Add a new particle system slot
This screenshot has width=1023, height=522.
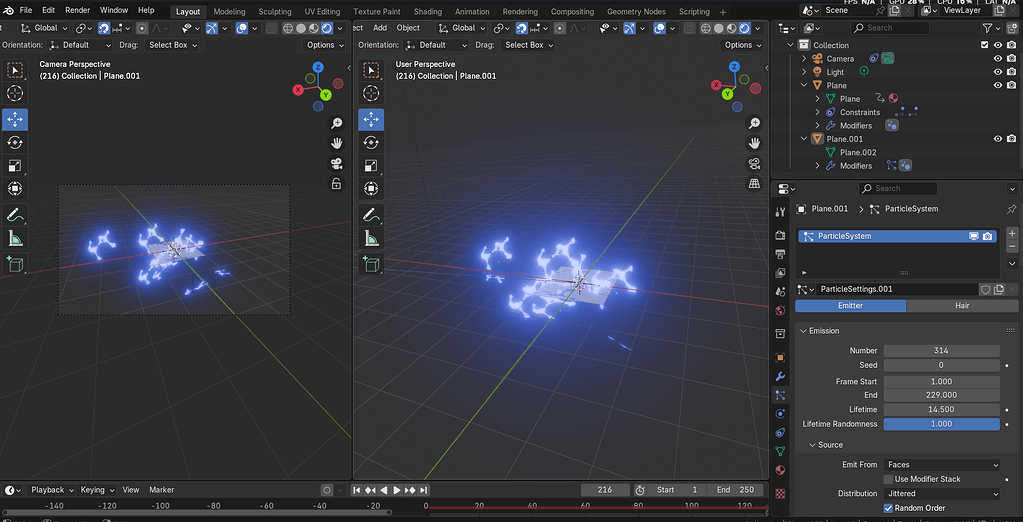(x=1012, y=233)
